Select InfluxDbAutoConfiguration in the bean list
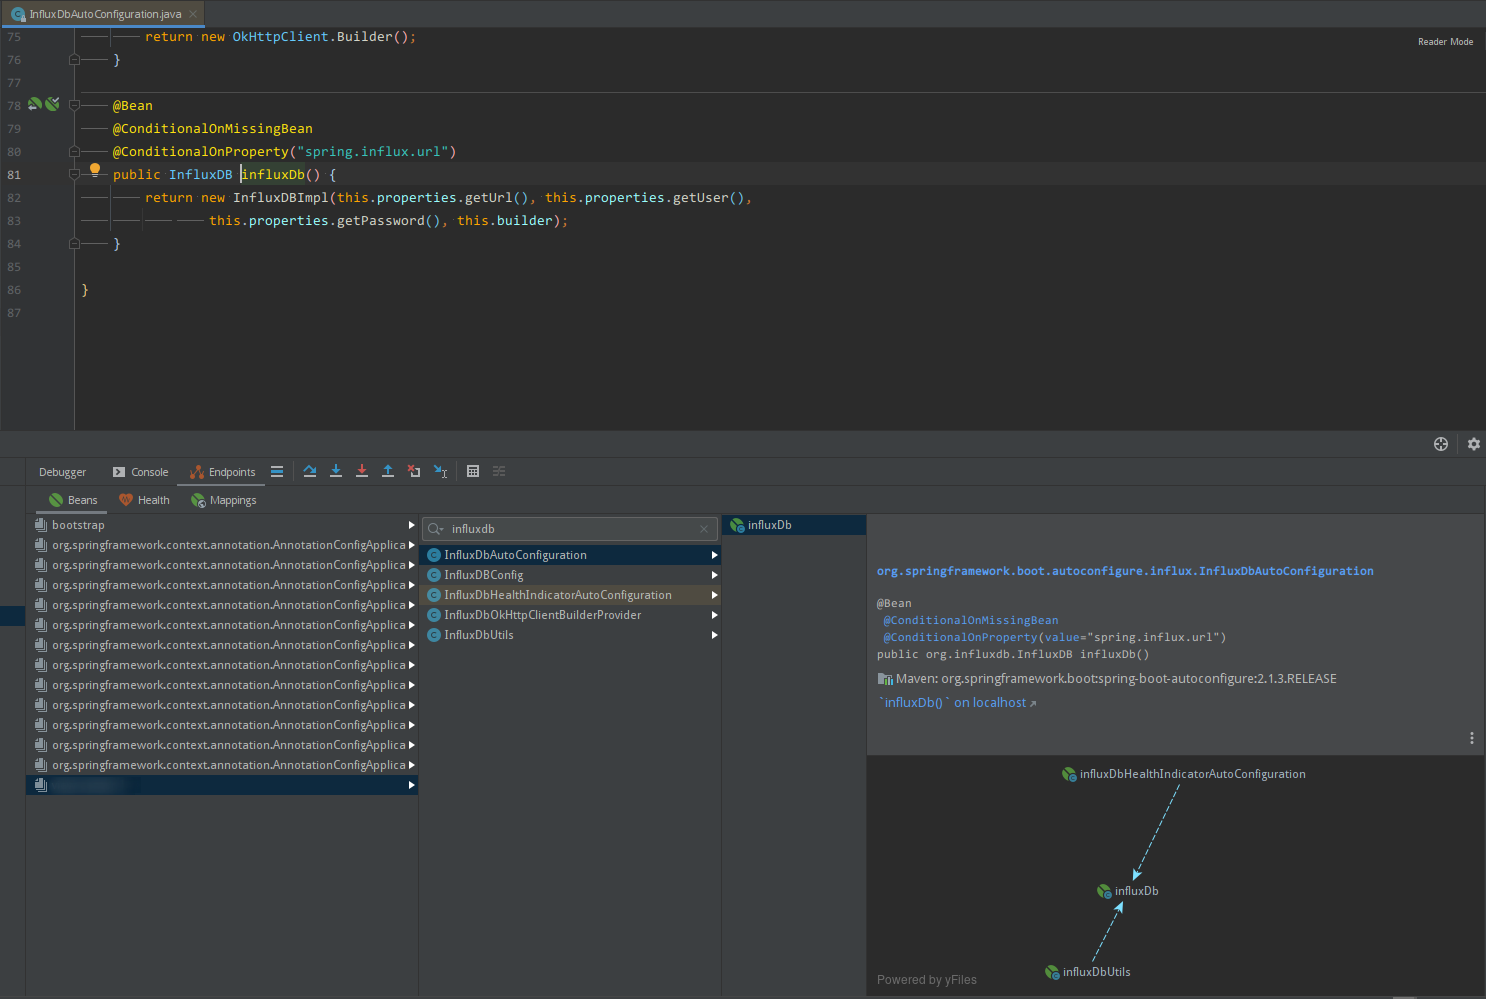1486x999 pixels. click(x=571, y=555)
